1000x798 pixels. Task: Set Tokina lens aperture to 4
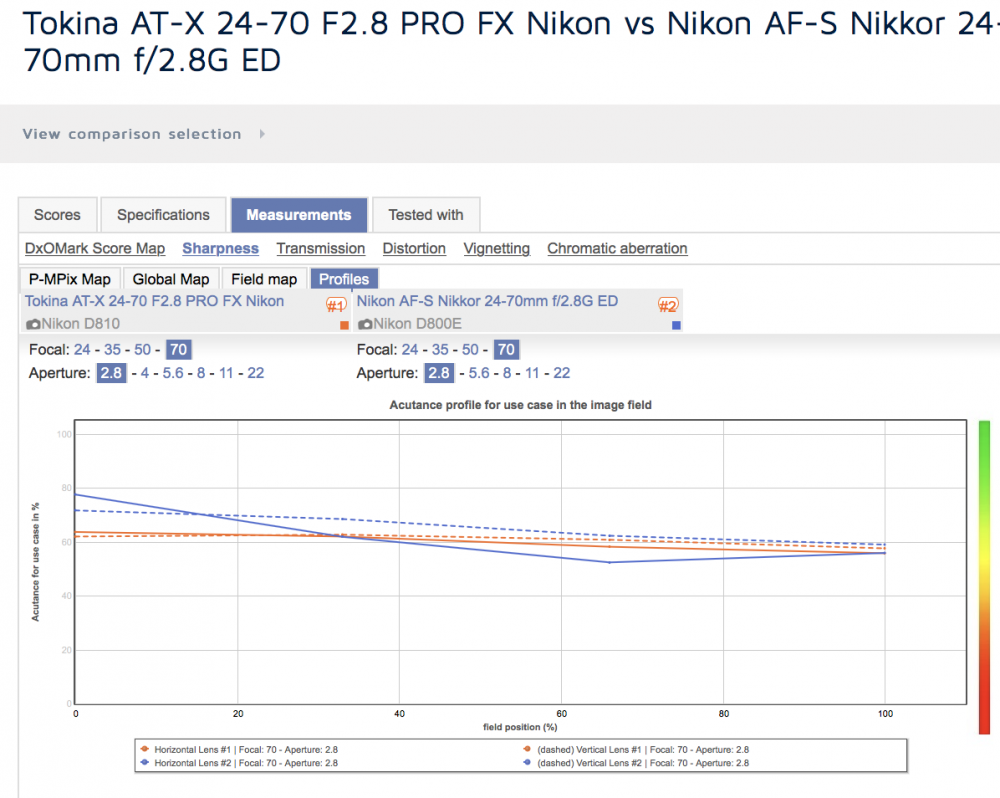(145, 373)
